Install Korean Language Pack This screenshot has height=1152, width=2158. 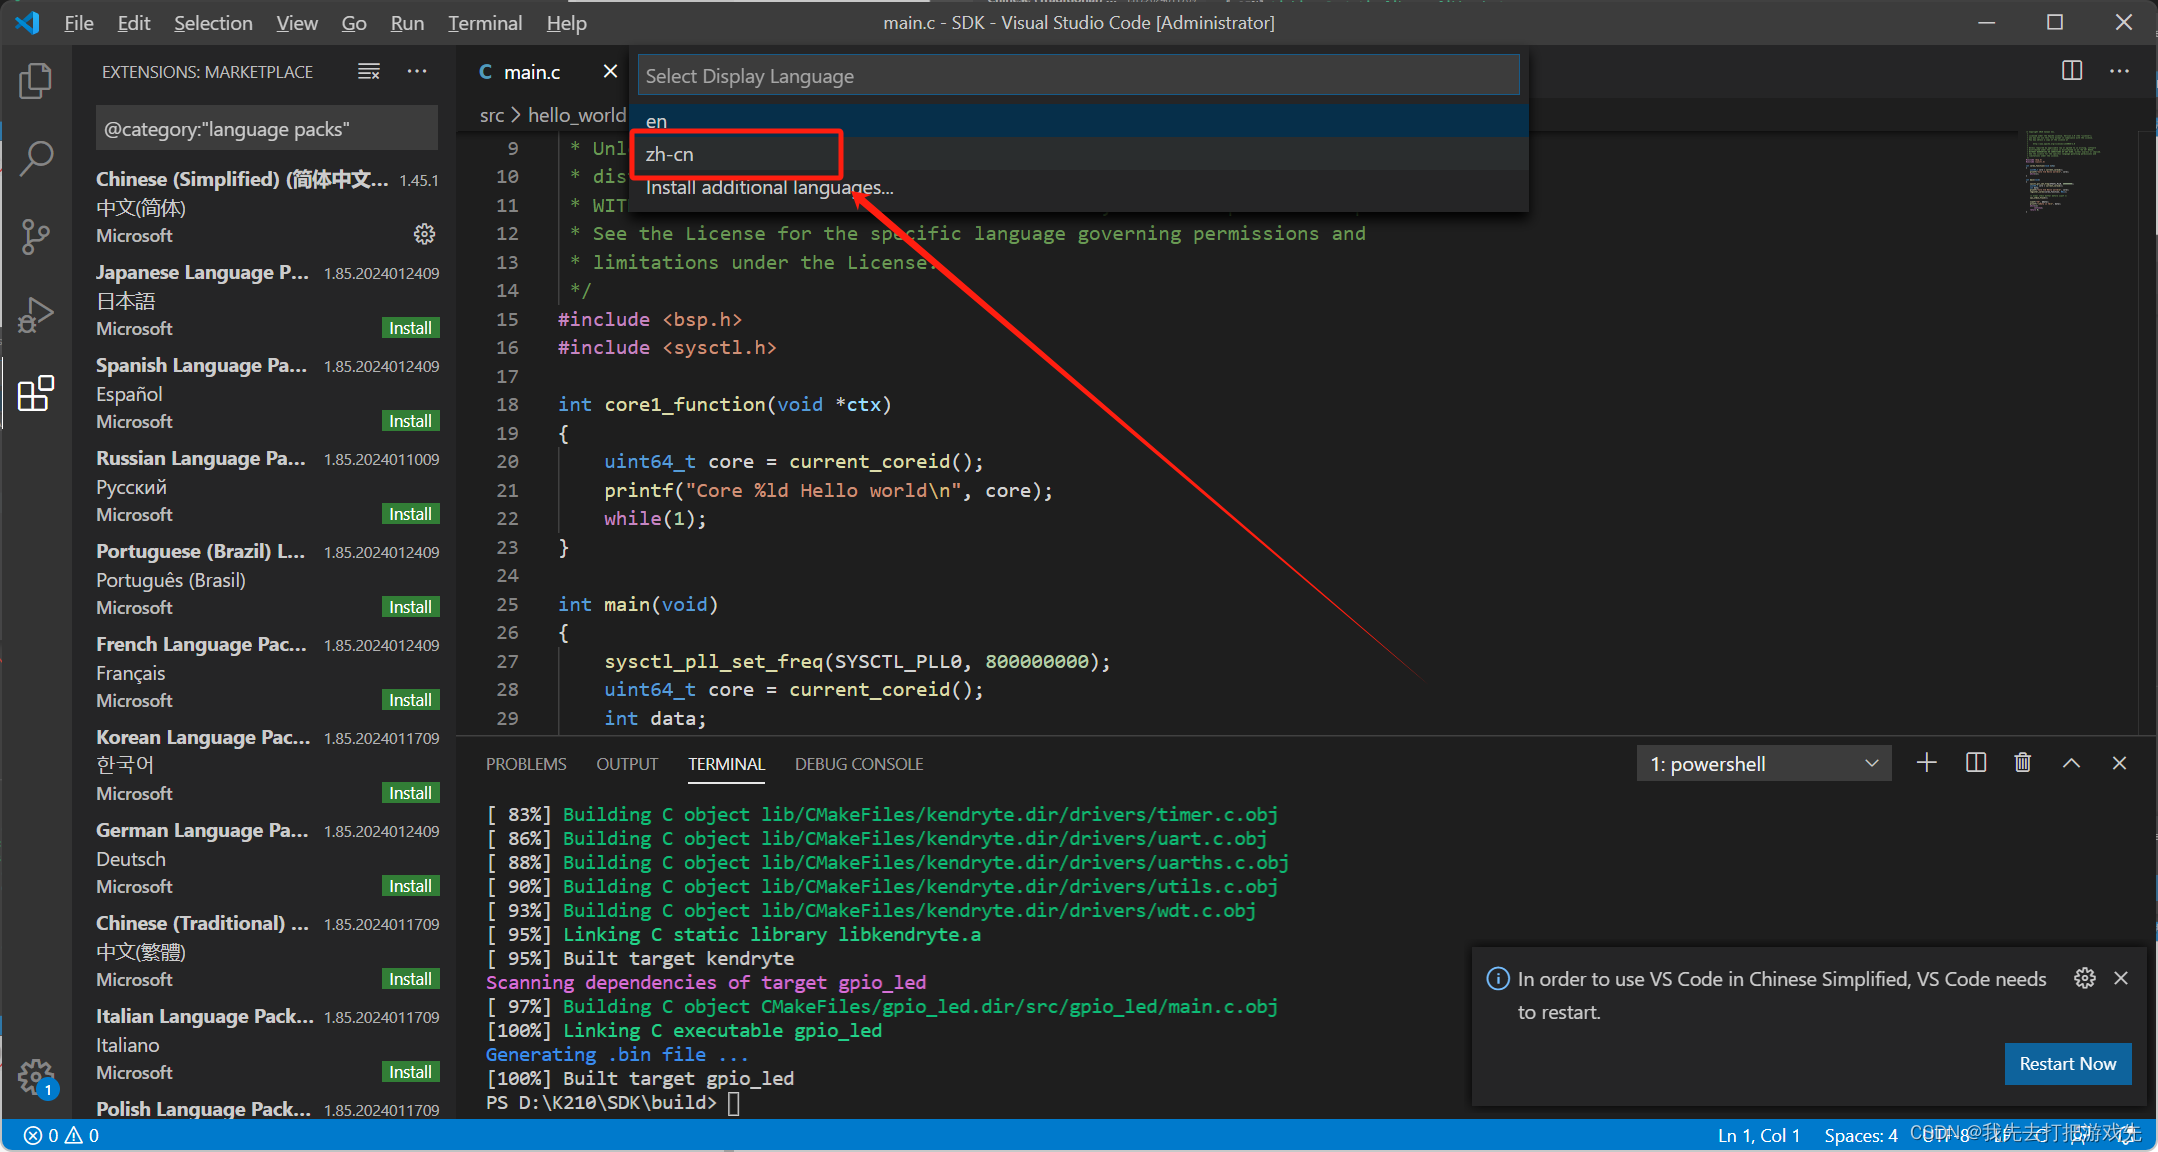(411, 793)
